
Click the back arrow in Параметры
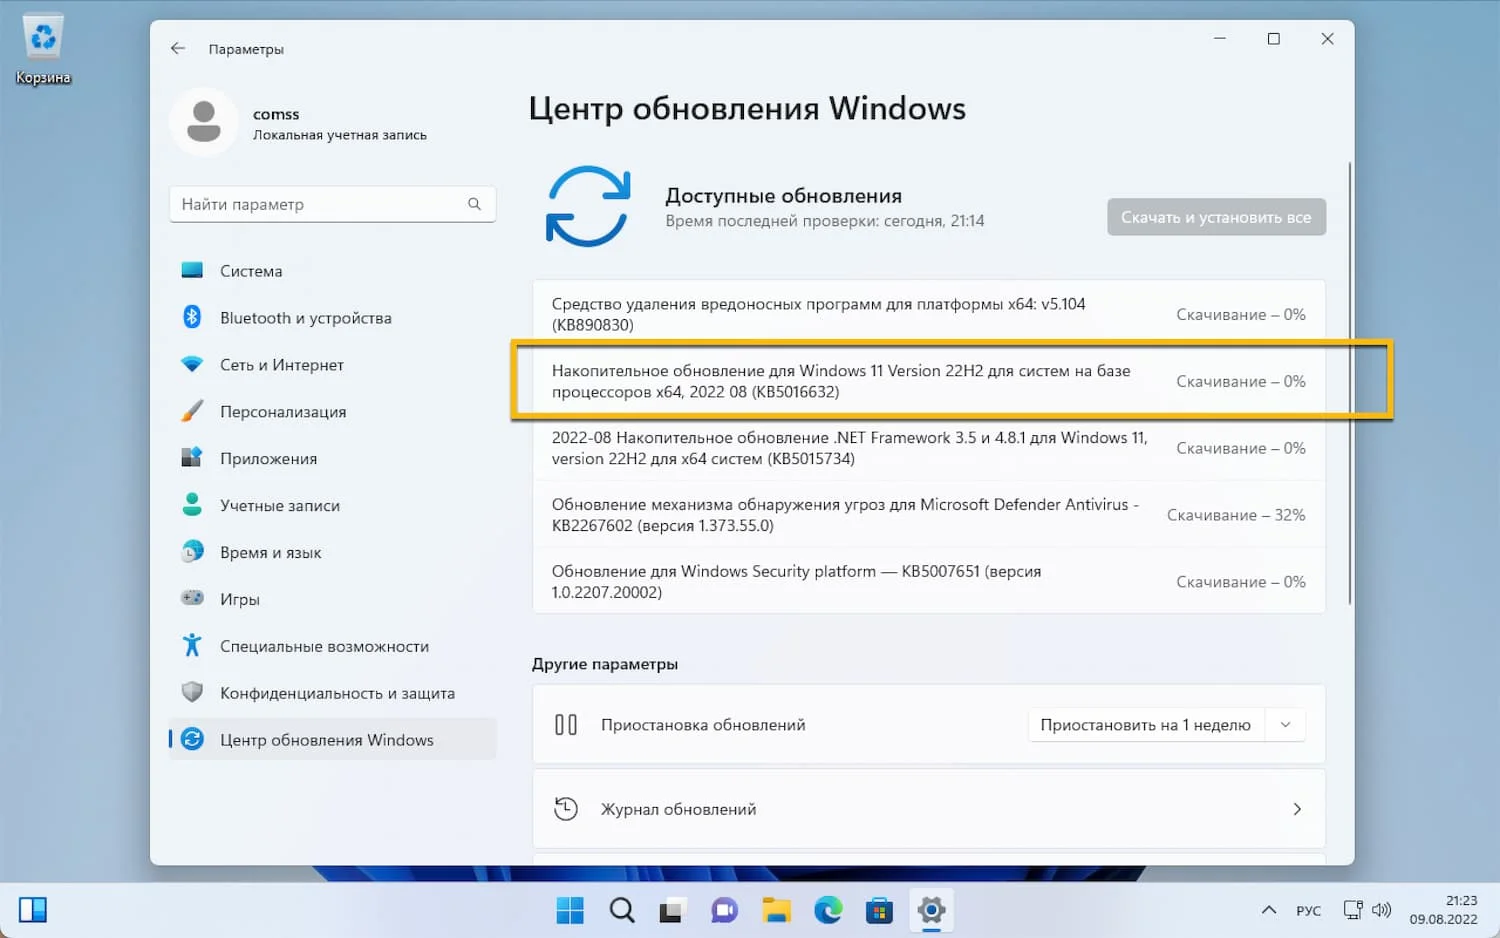[178, 48]
